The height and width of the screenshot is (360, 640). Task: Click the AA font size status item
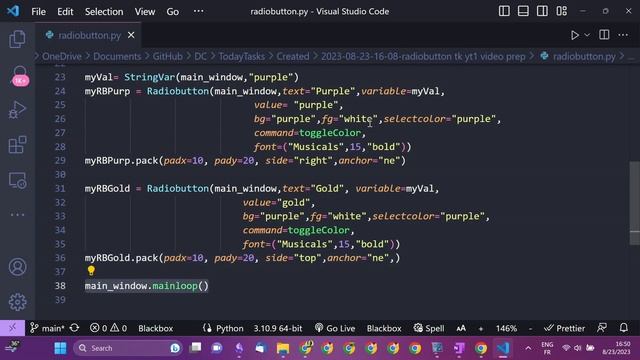[x=461, y=328]
